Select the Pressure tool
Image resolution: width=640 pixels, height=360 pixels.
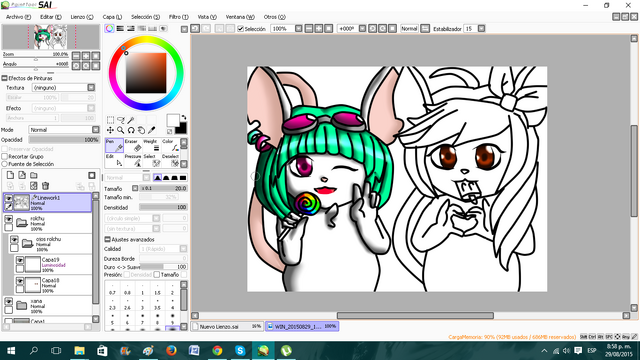pos(133,160)
